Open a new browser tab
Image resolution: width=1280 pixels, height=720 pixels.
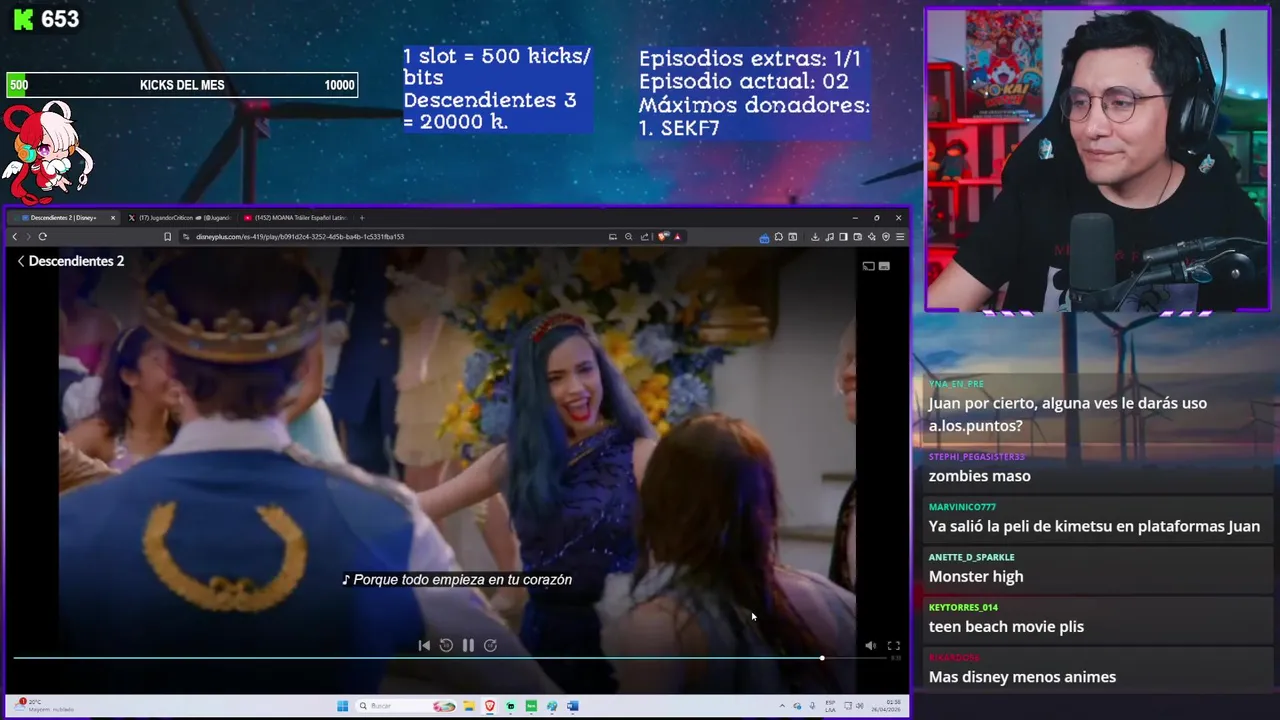tap(362, 218)
